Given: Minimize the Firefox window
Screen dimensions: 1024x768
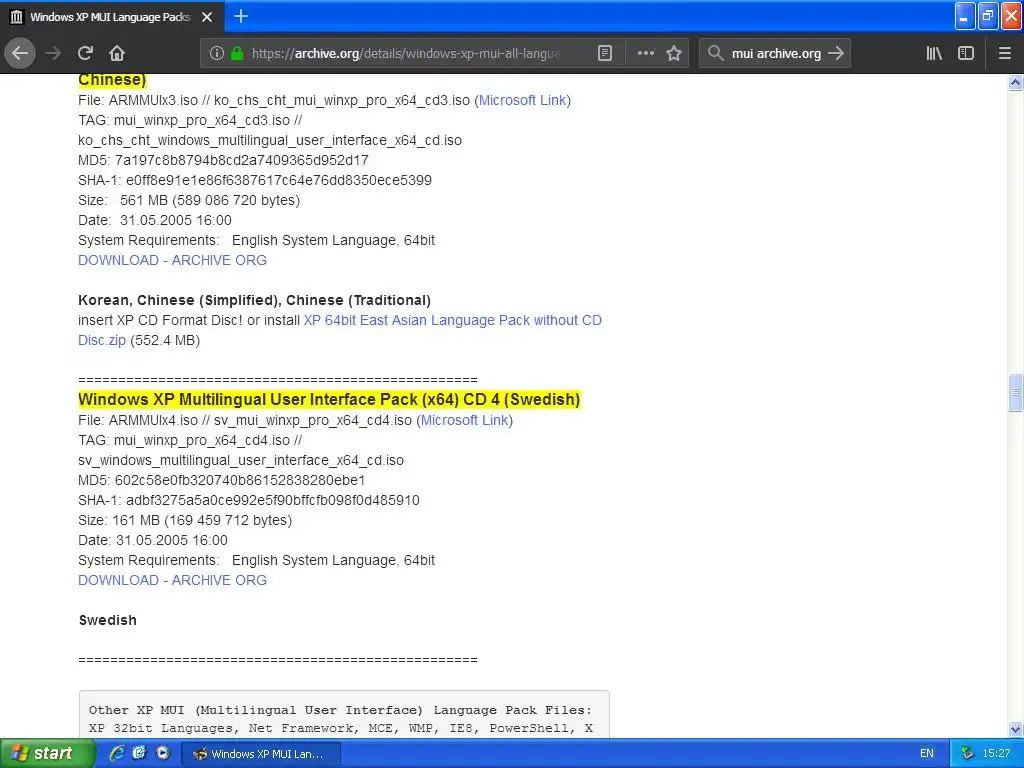Looking at the screenshot, I should [x=965, y=16].
